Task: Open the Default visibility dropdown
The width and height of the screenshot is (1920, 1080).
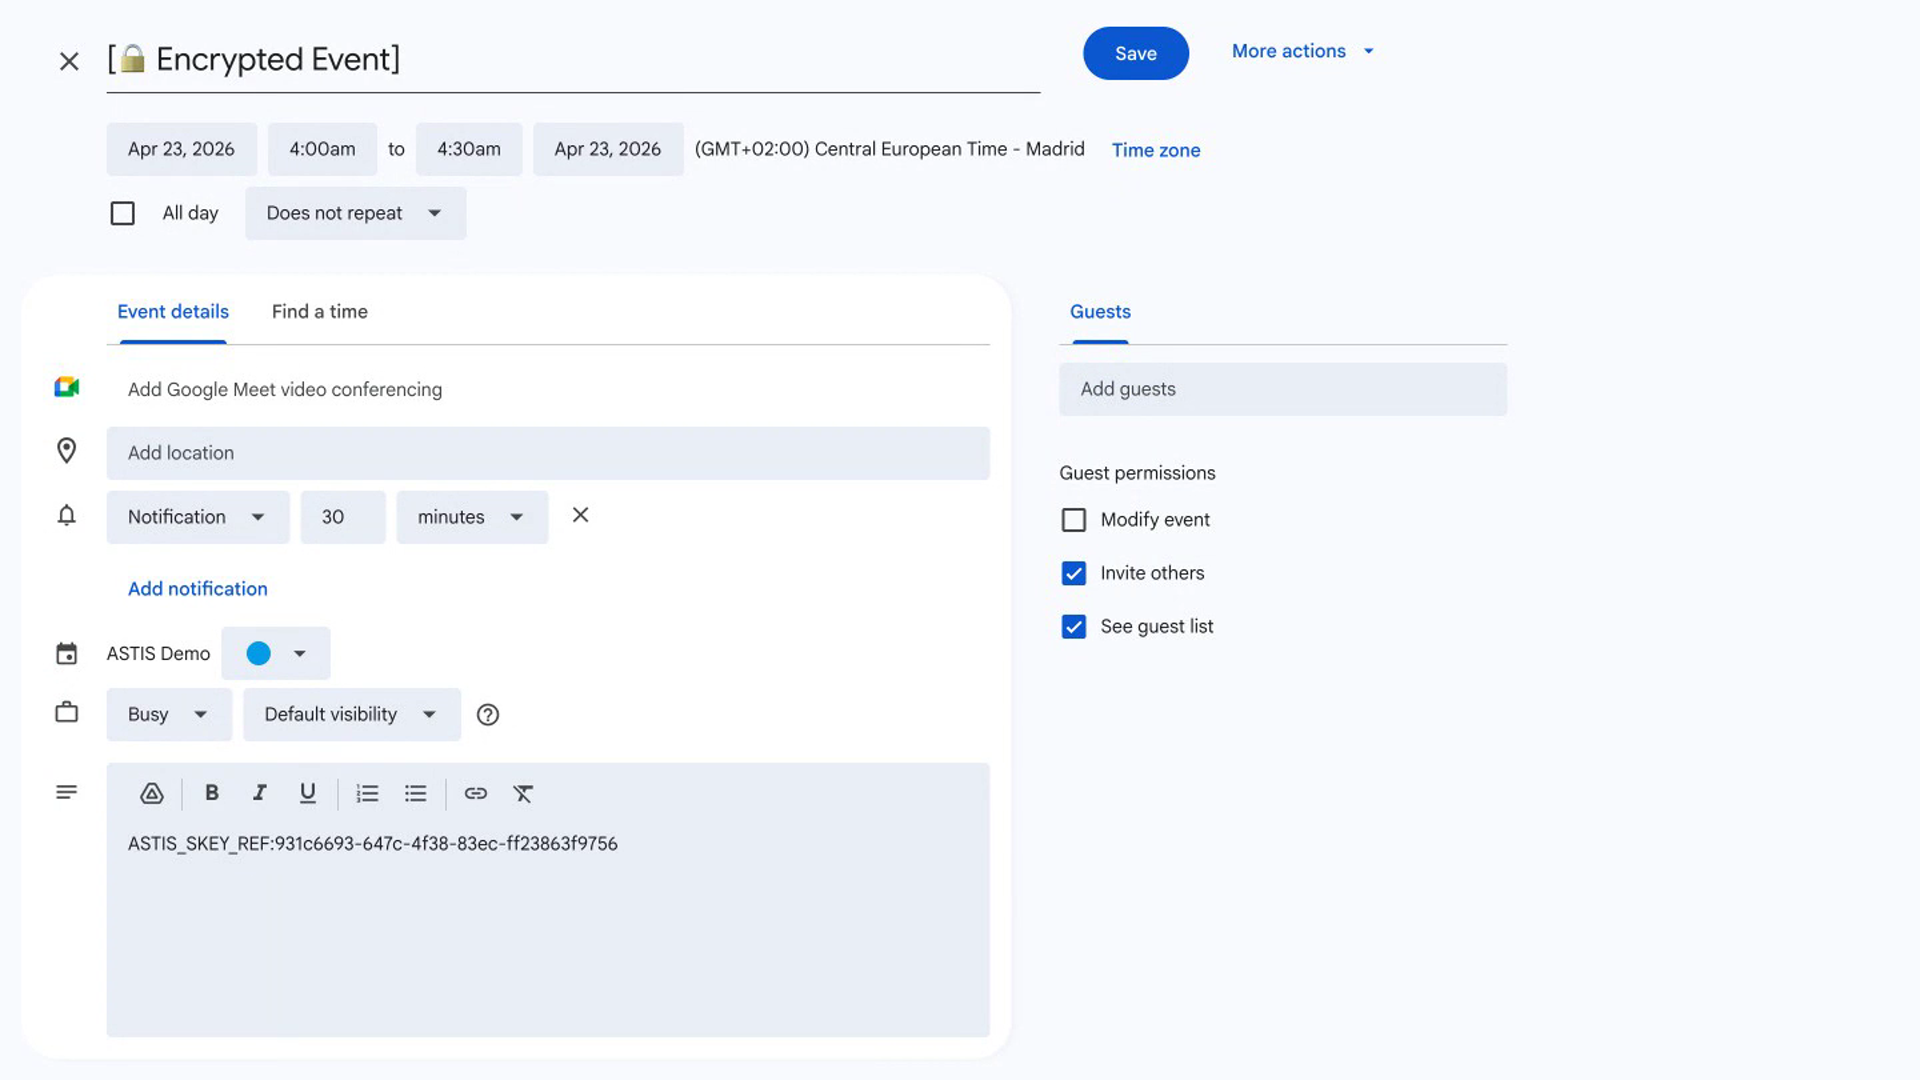Action: click(x=352, y=714)
